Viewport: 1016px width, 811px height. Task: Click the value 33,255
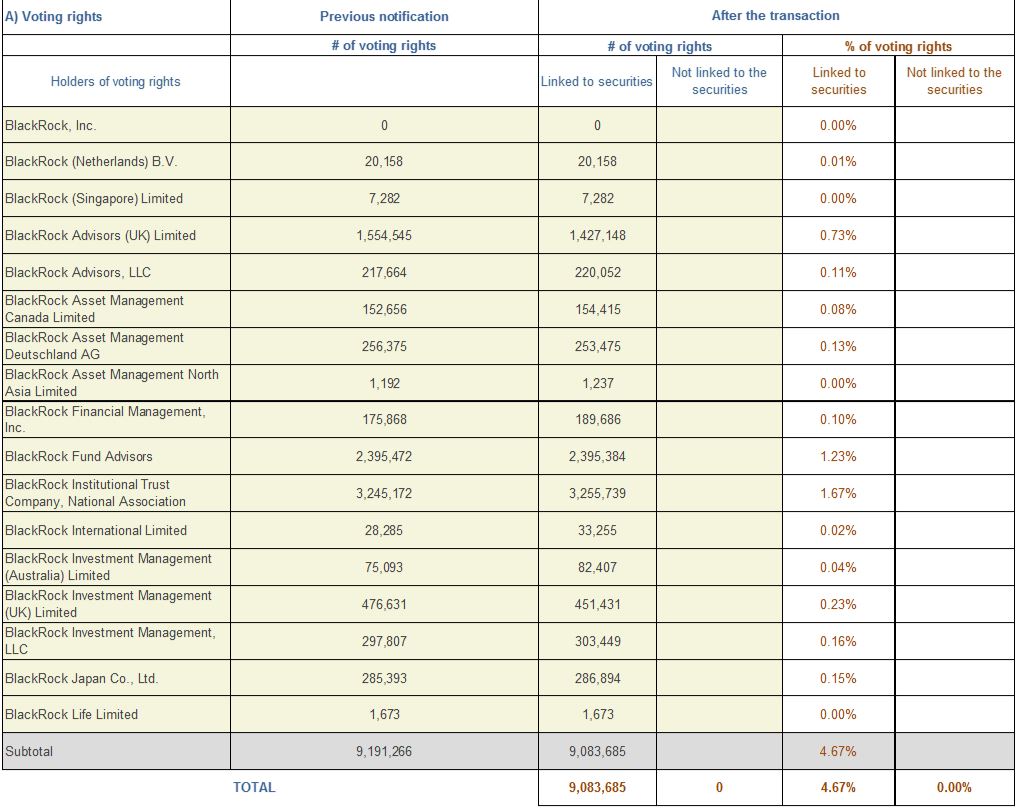point(597,531)
